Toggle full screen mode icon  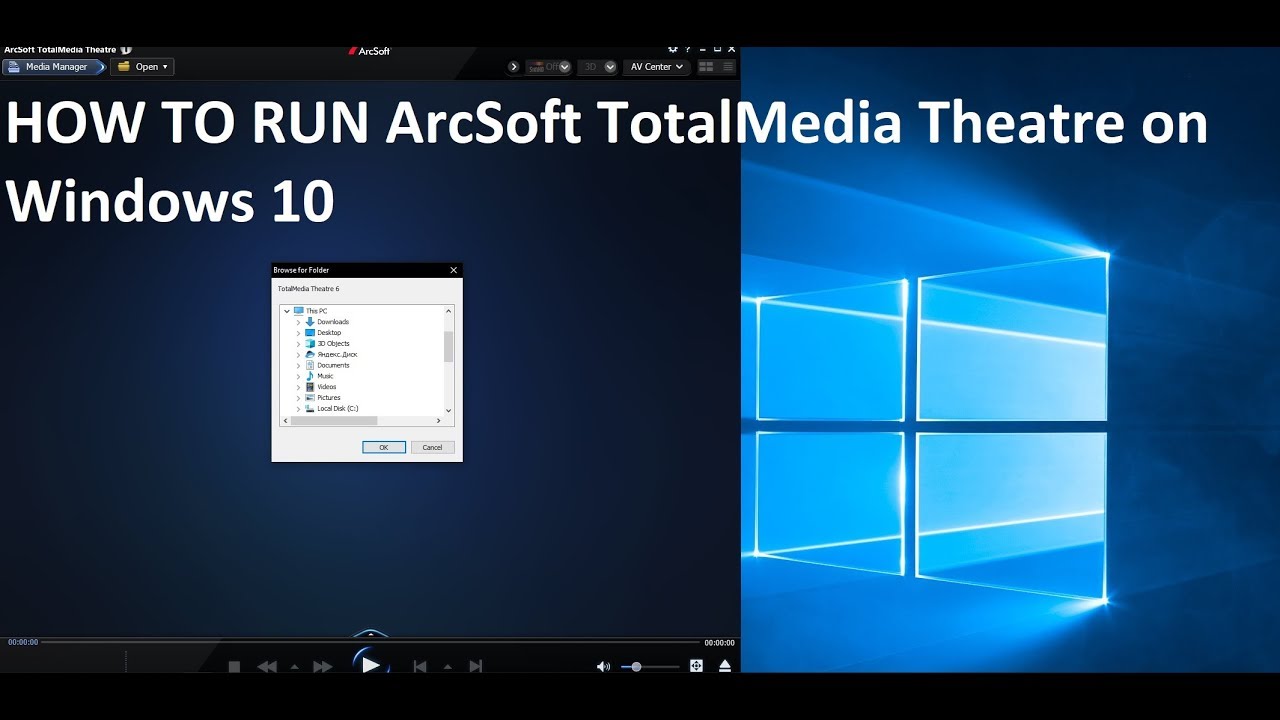(x=697, y=666)
